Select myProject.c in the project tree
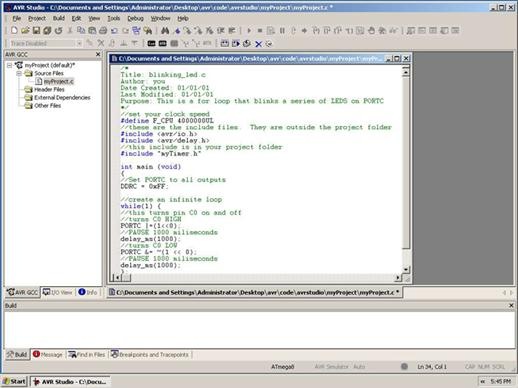The image size is (518, 388). (59, 81)
